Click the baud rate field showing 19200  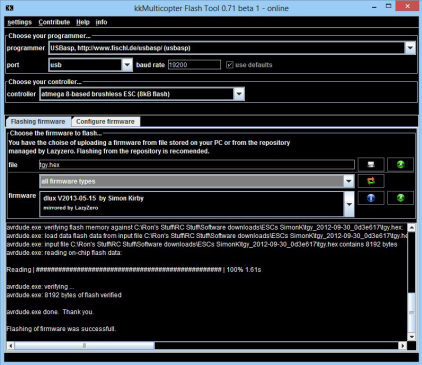[194, 65]
